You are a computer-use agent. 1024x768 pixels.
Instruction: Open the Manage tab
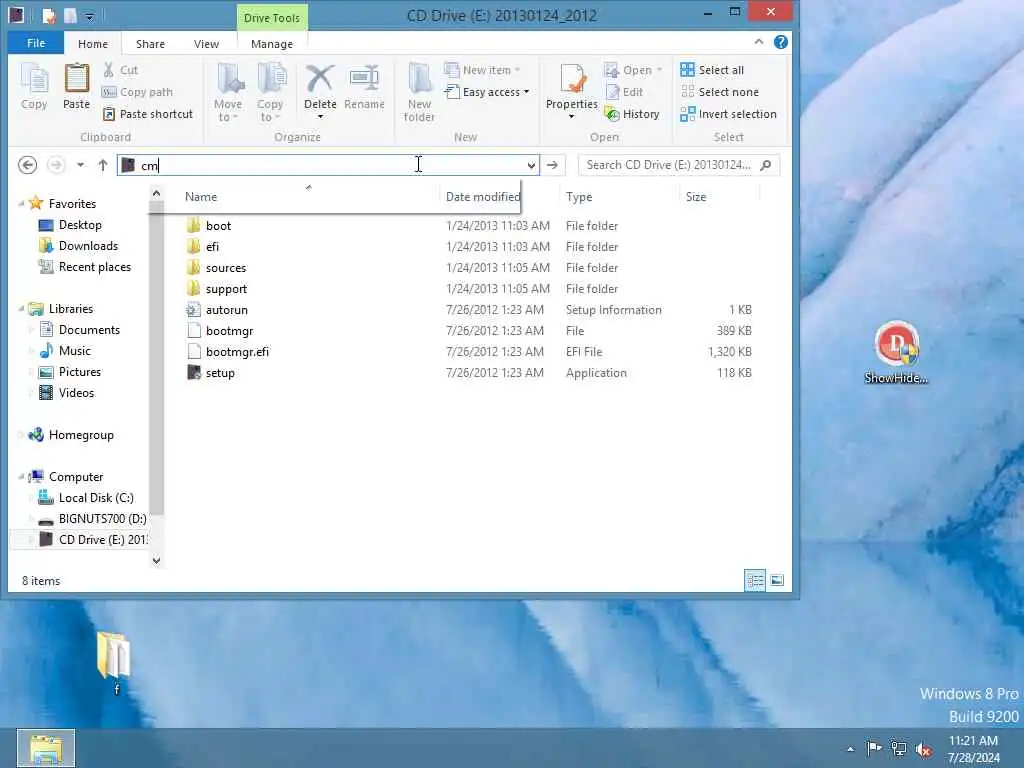(272, 44)
